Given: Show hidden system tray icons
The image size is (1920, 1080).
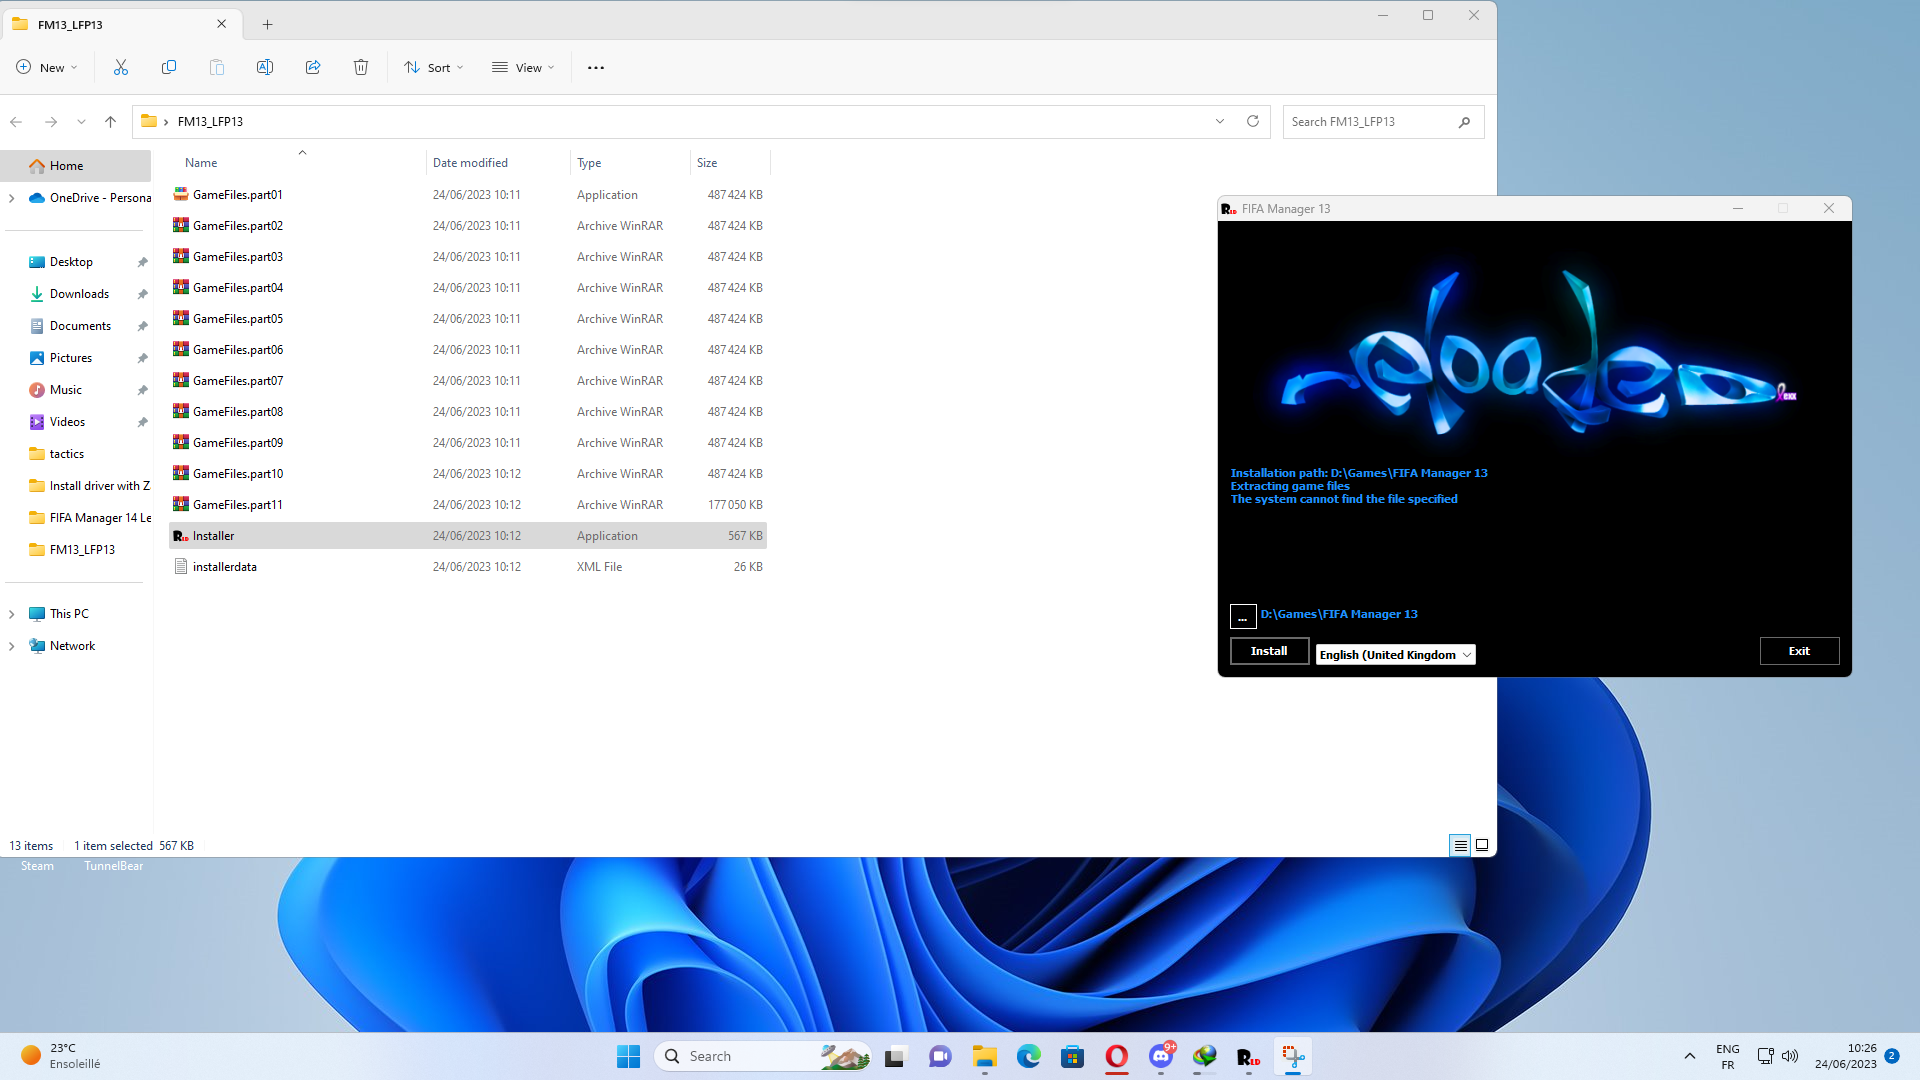Looking at the screenshot, I should coord(1690,1056).
